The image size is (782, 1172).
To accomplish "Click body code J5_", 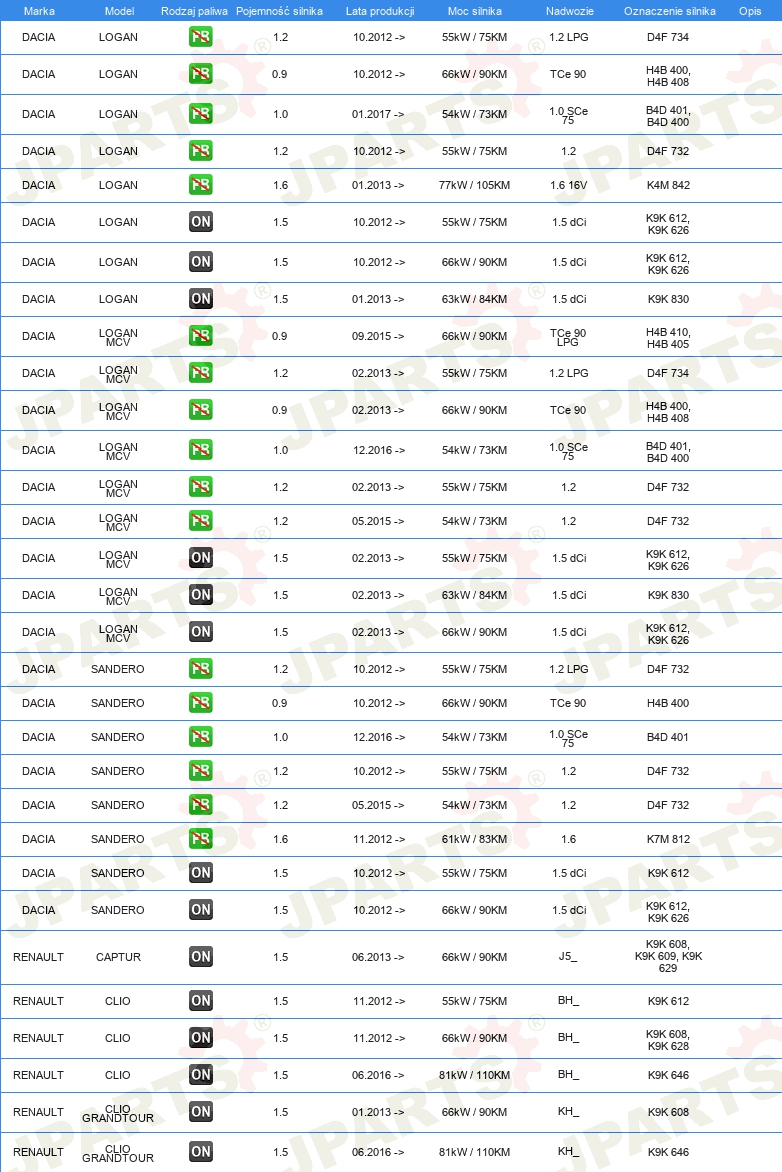I will point(568,956).
